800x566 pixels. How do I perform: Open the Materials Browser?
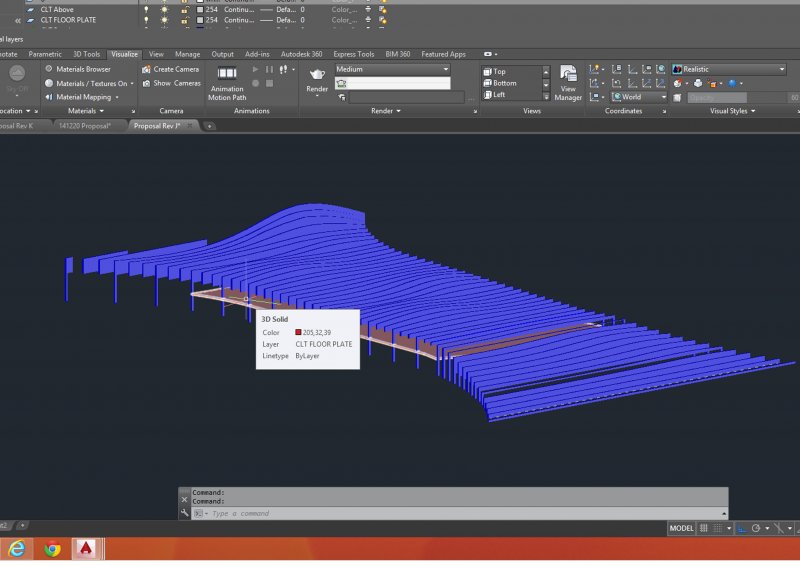[x=82, y=69]
